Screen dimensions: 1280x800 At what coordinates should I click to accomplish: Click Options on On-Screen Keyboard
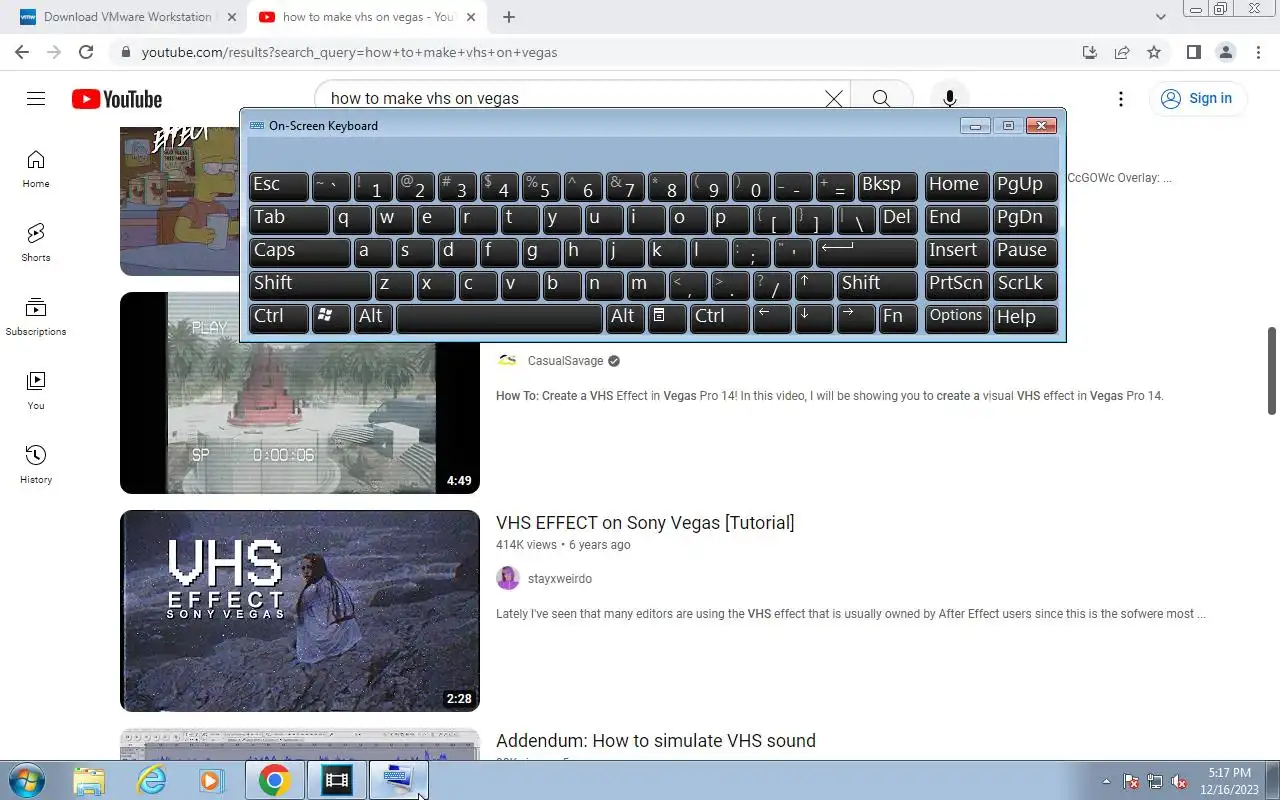coord(956,318)
